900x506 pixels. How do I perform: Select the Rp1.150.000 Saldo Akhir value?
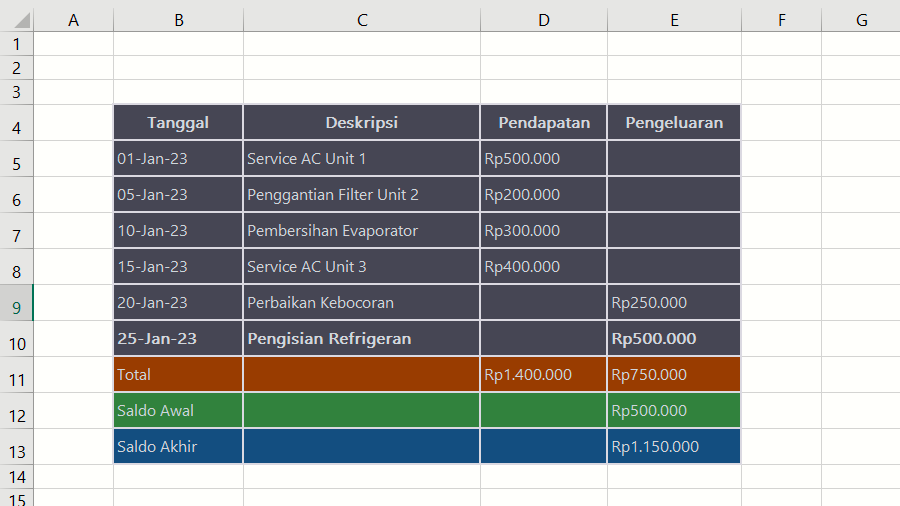point(674,446)
